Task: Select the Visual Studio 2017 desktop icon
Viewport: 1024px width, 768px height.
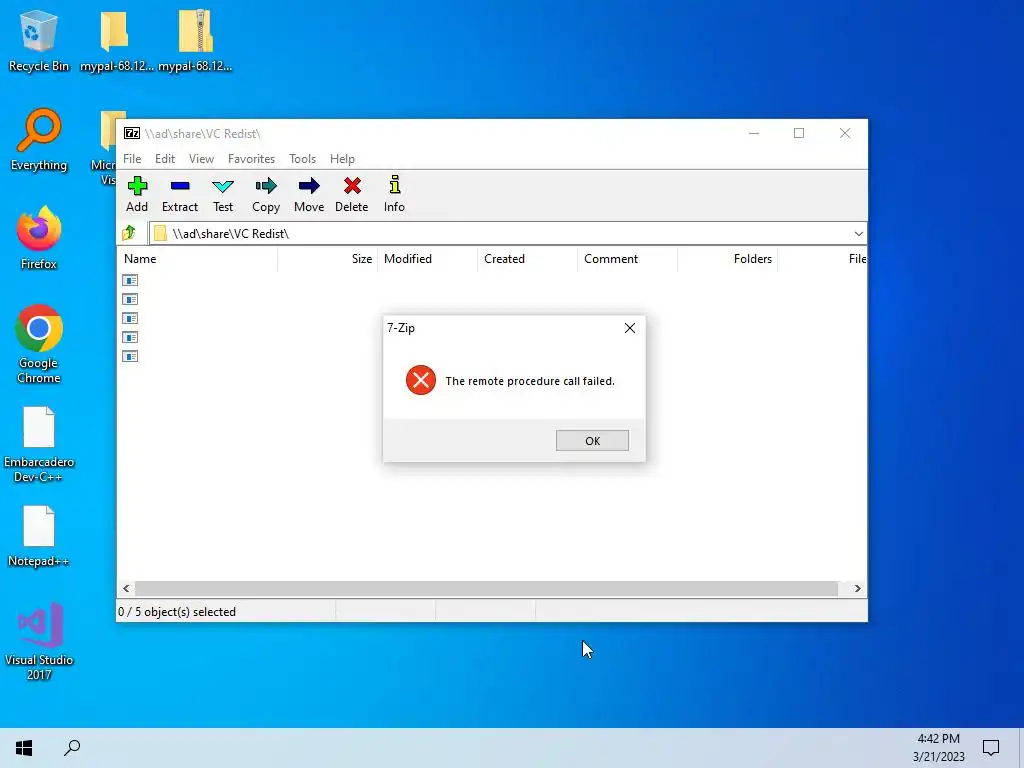Action: (39, 641)
